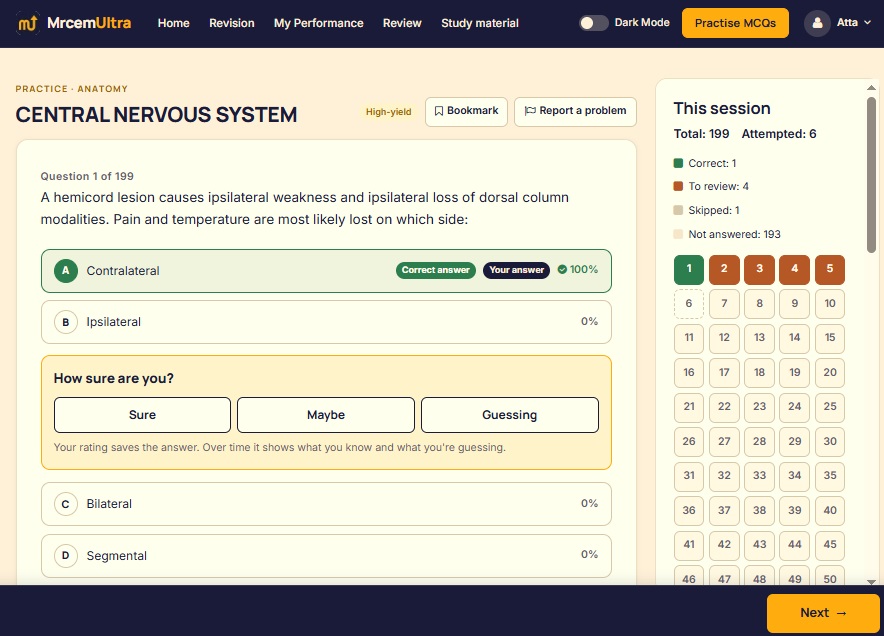Click the Total: 199 text
Image resolution: width=884 pixels, height=636 pixels.
pos(701,134)
